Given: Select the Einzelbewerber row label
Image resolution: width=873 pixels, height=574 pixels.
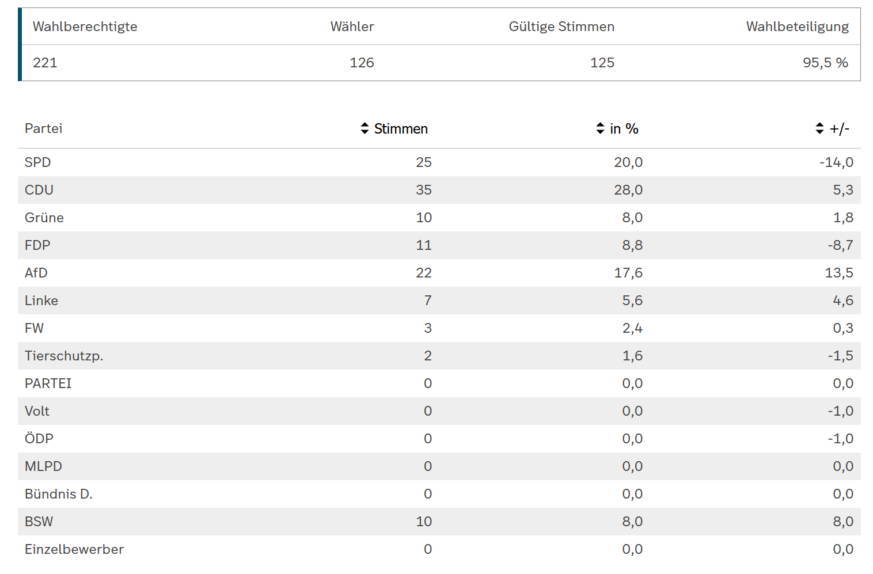Looking at the screenshot, I should pyautogui.click(x=74, y=549).
